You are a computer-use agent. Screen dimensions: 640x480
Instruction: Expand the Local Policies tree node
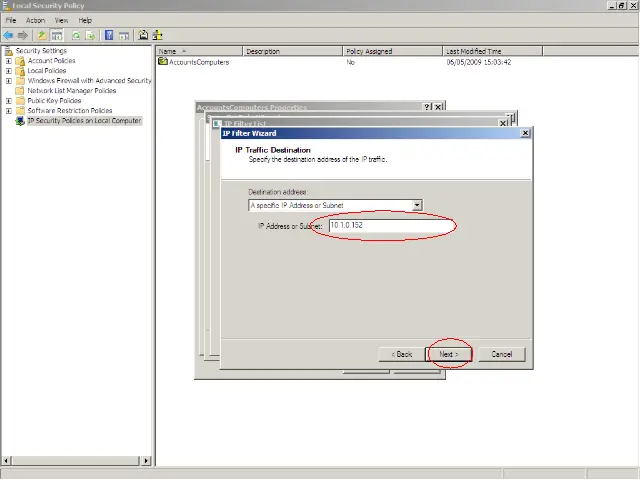pos(9,71)
